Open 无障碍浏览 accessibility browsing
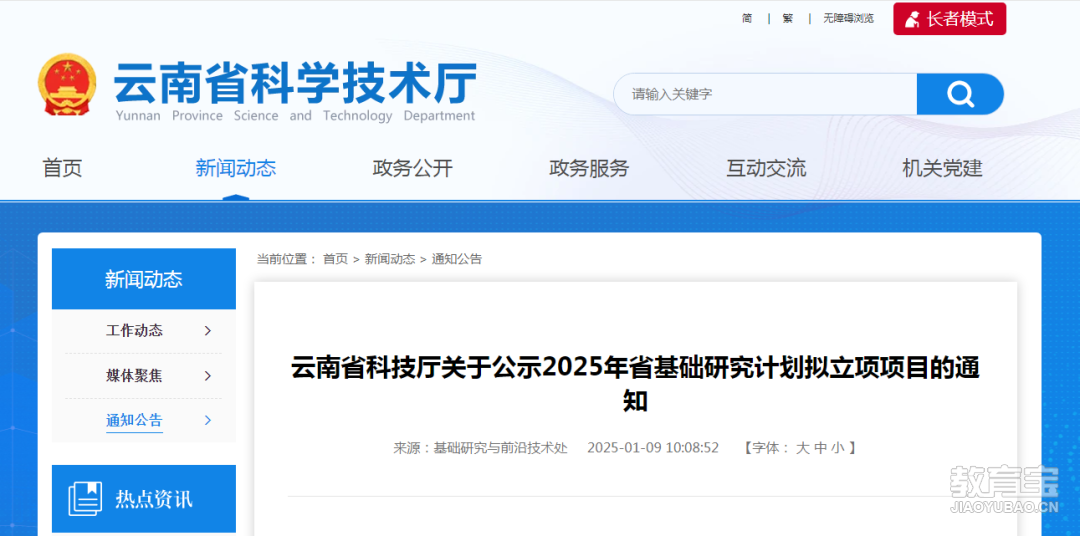 (x=849, y=19)
